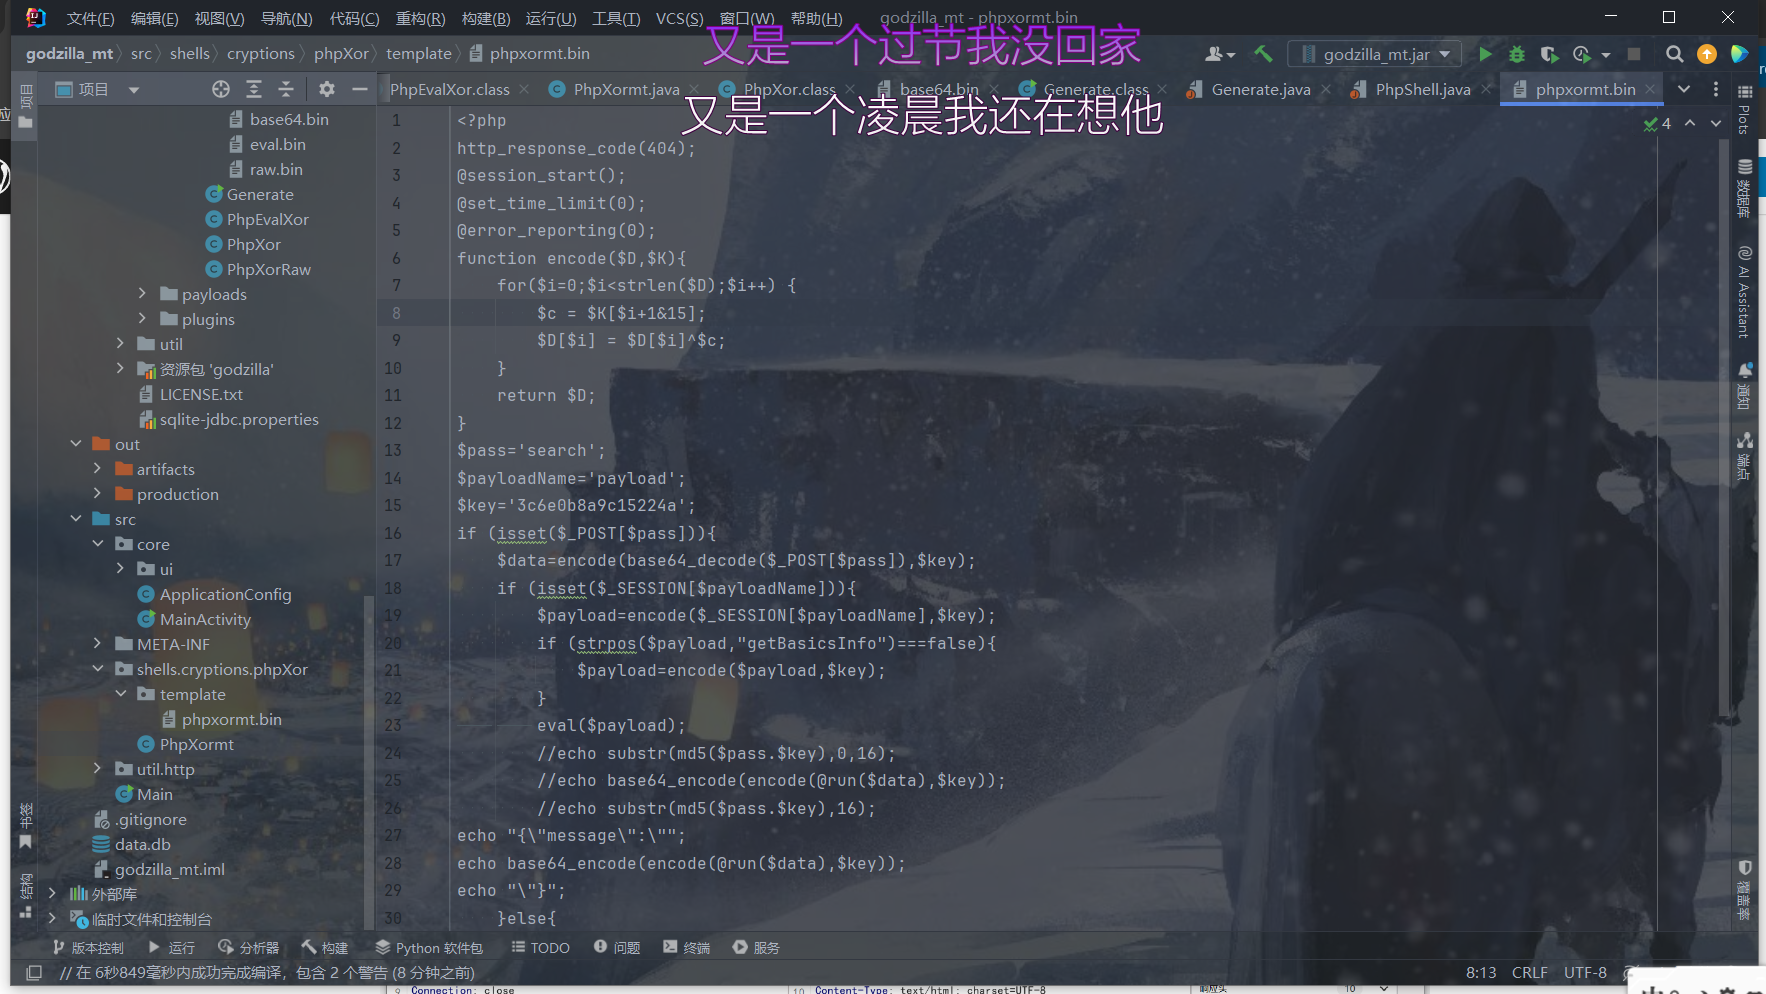Open the AI Assistant side panel
Image resolution: width=1766 pixels, height=994 pixels.
1744,291
